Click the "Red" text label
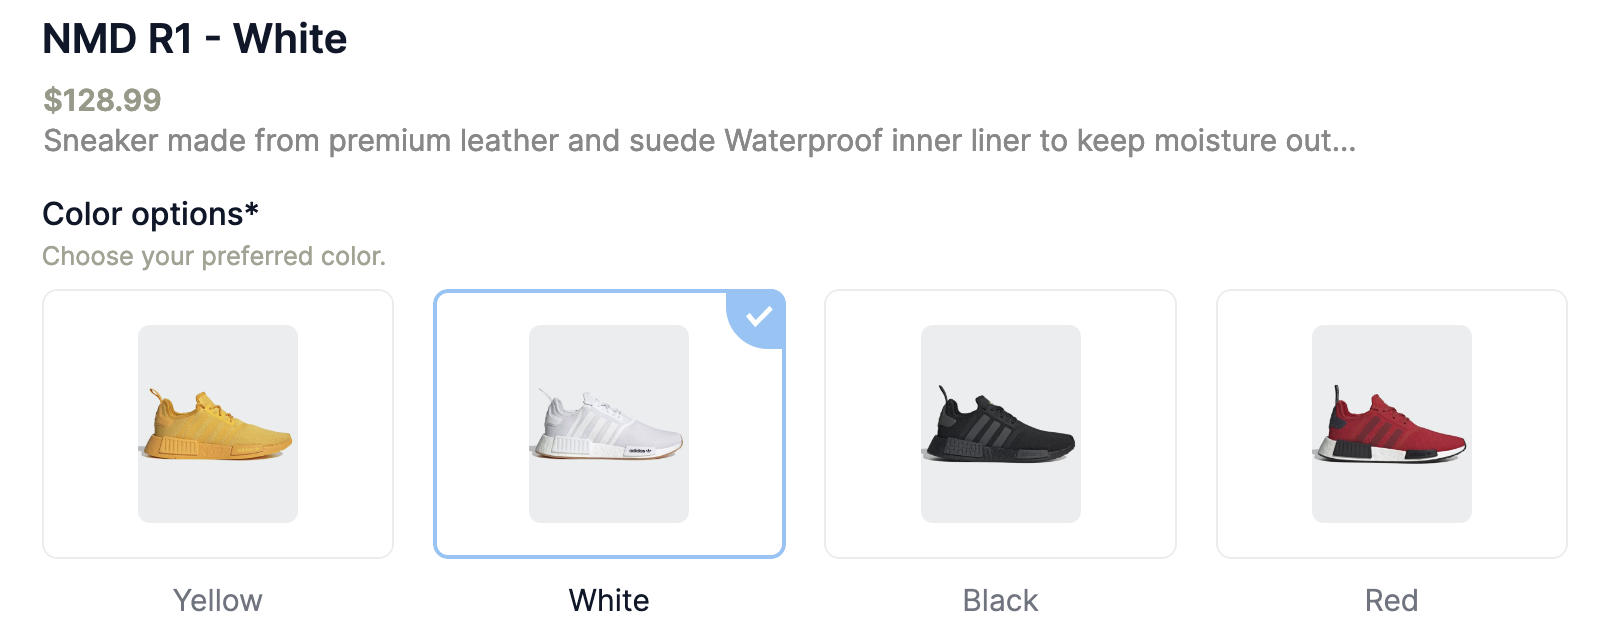Screen dimensions: 1606x640 pos(1391,600)
